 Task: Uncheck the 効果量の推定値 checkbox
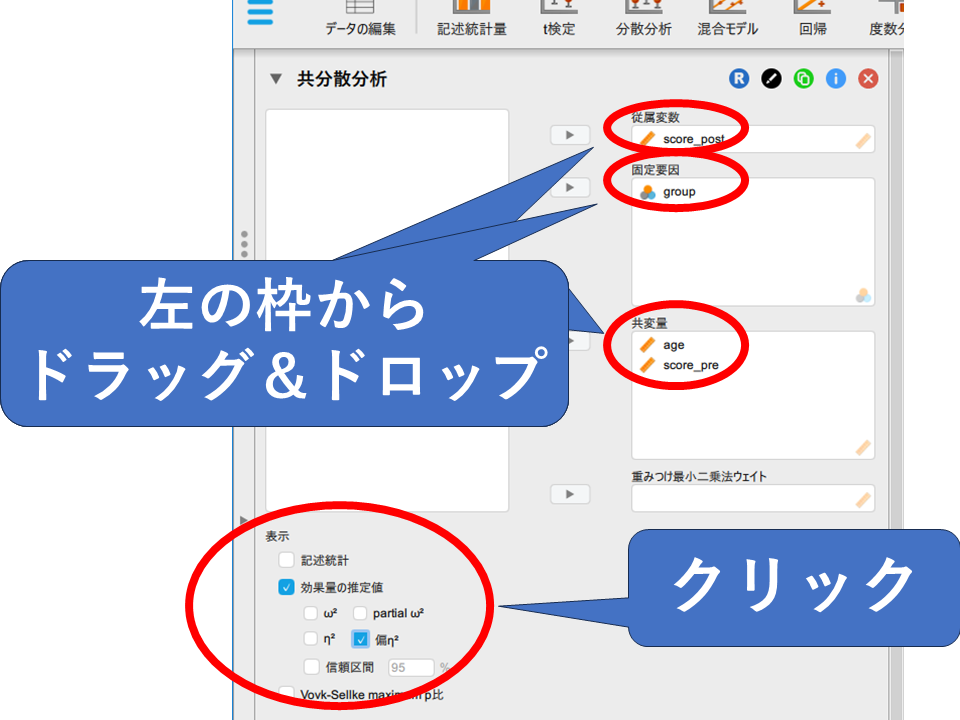coord(287,587)
